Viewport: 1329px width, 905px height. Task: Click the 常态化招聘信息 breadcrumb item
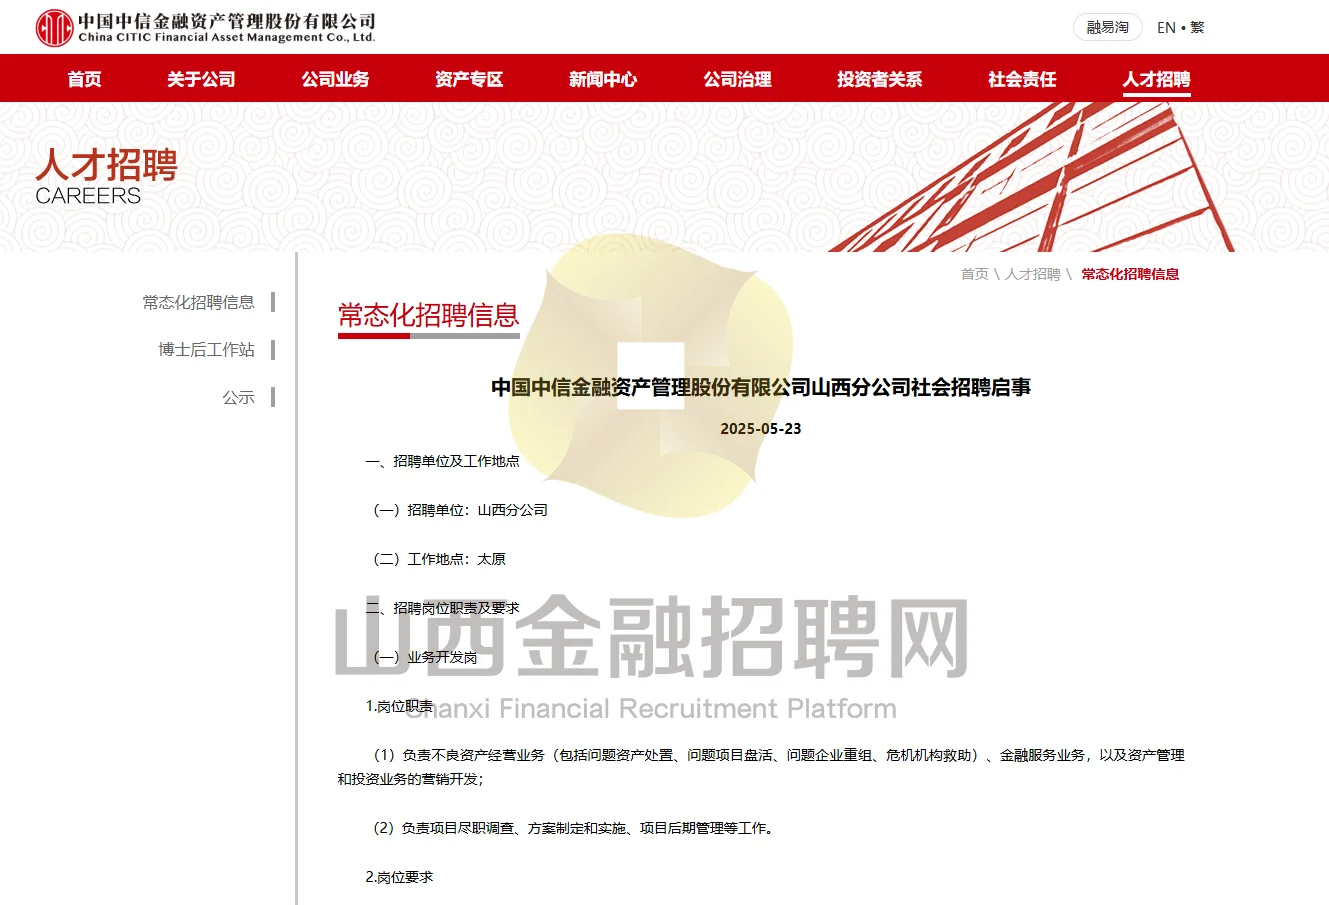click(x=1130, y=274)
